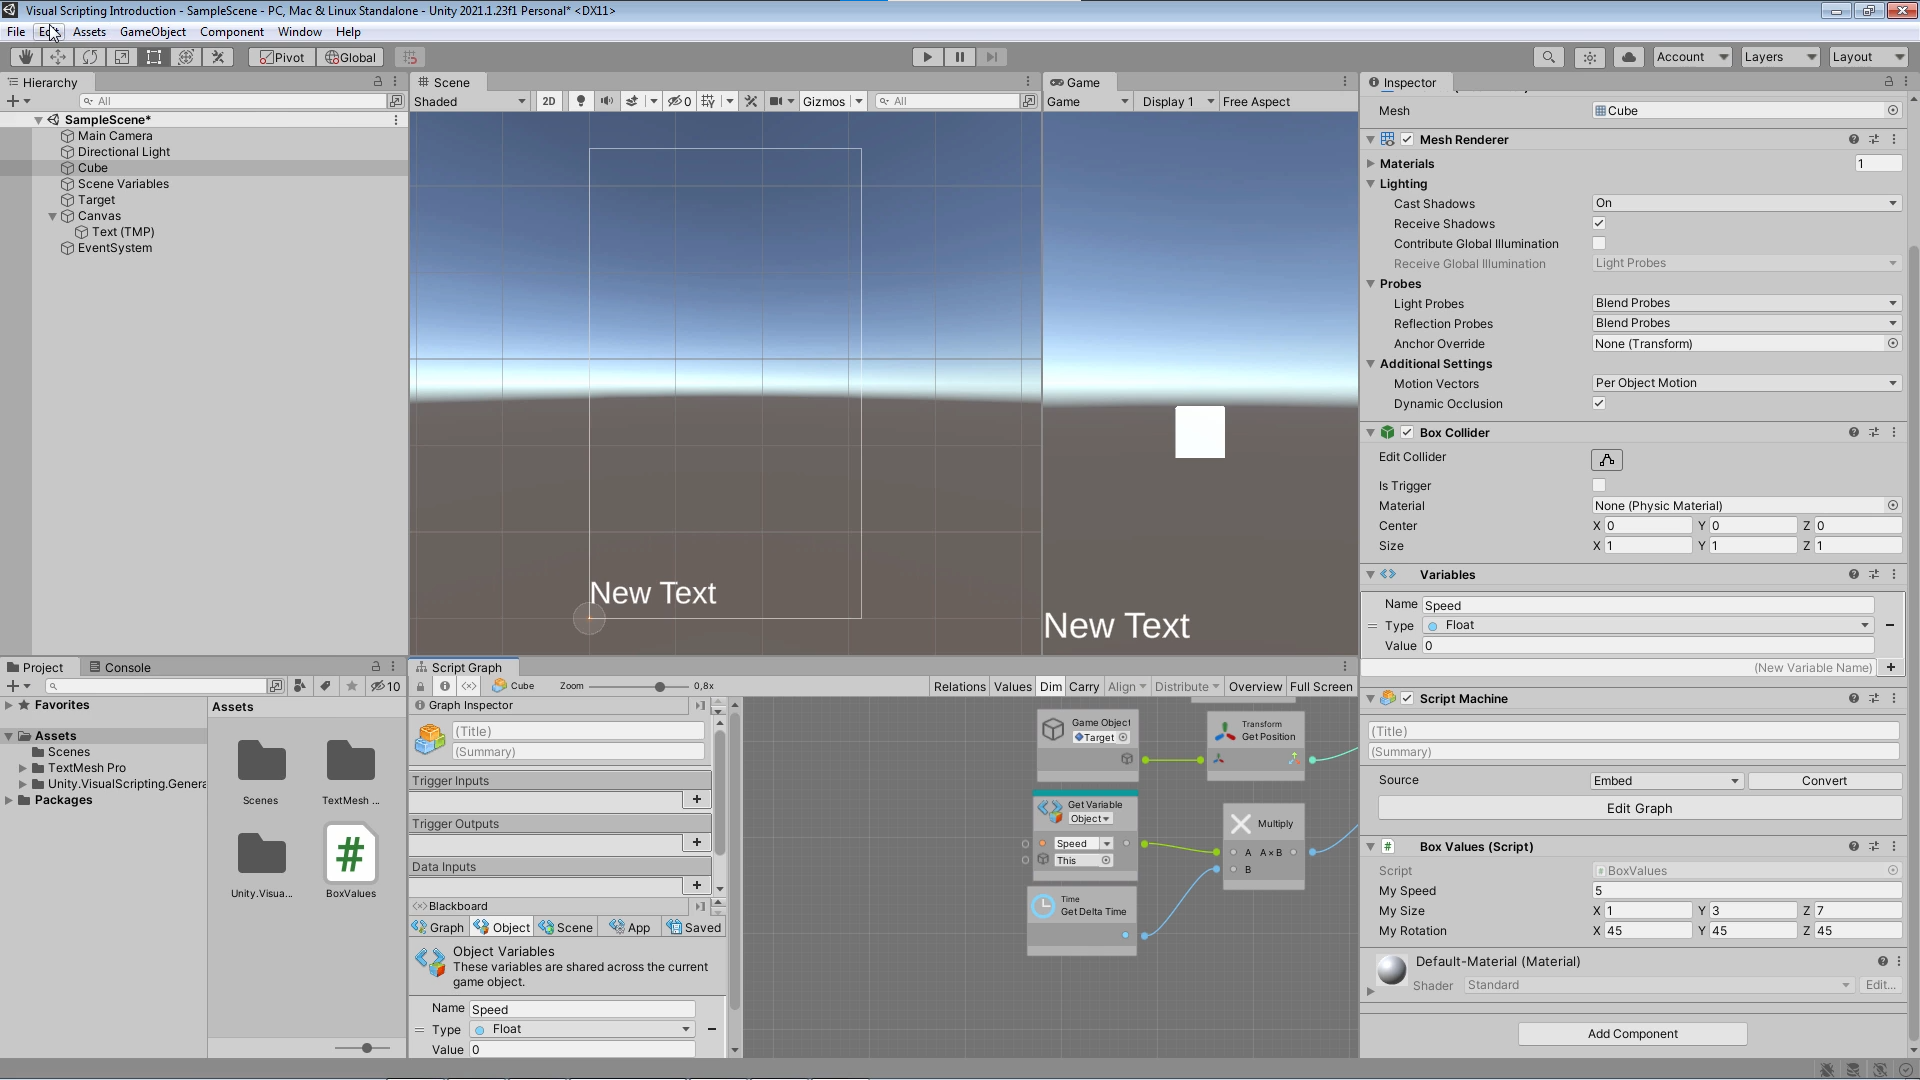Viewport: 1920px width, 1080px height.
Task: Open the Layers dropdown in toolbar
Action: (x=1779, y=55)
